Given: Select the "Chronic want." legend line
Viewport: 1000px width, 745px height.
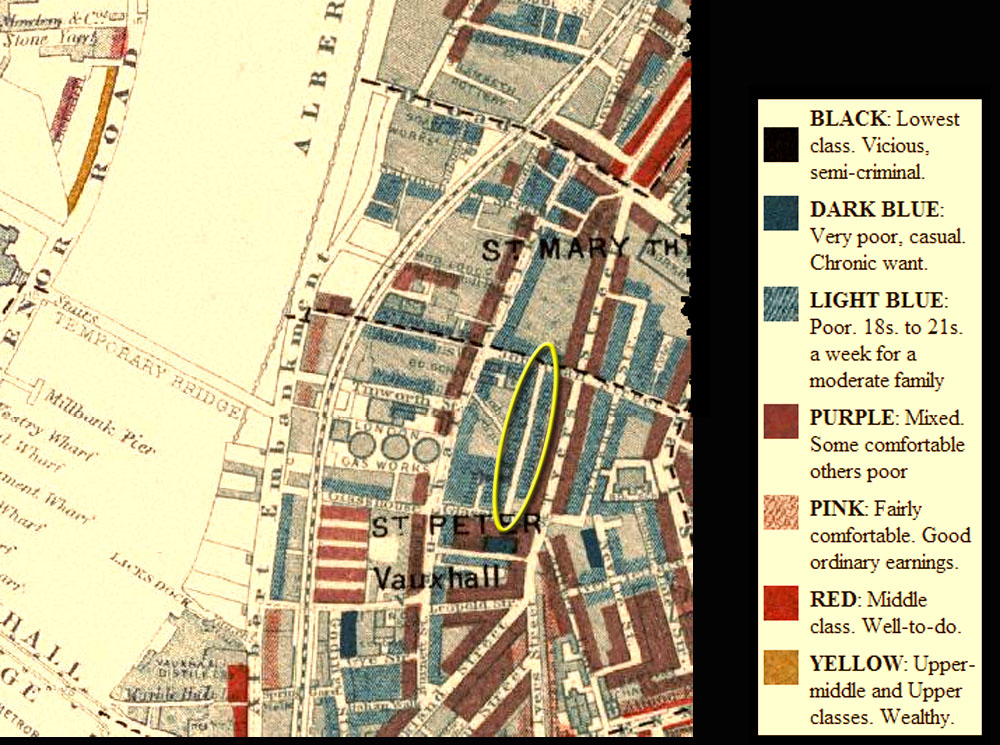Looking at the screenshot, I should (x=868, y=263).
